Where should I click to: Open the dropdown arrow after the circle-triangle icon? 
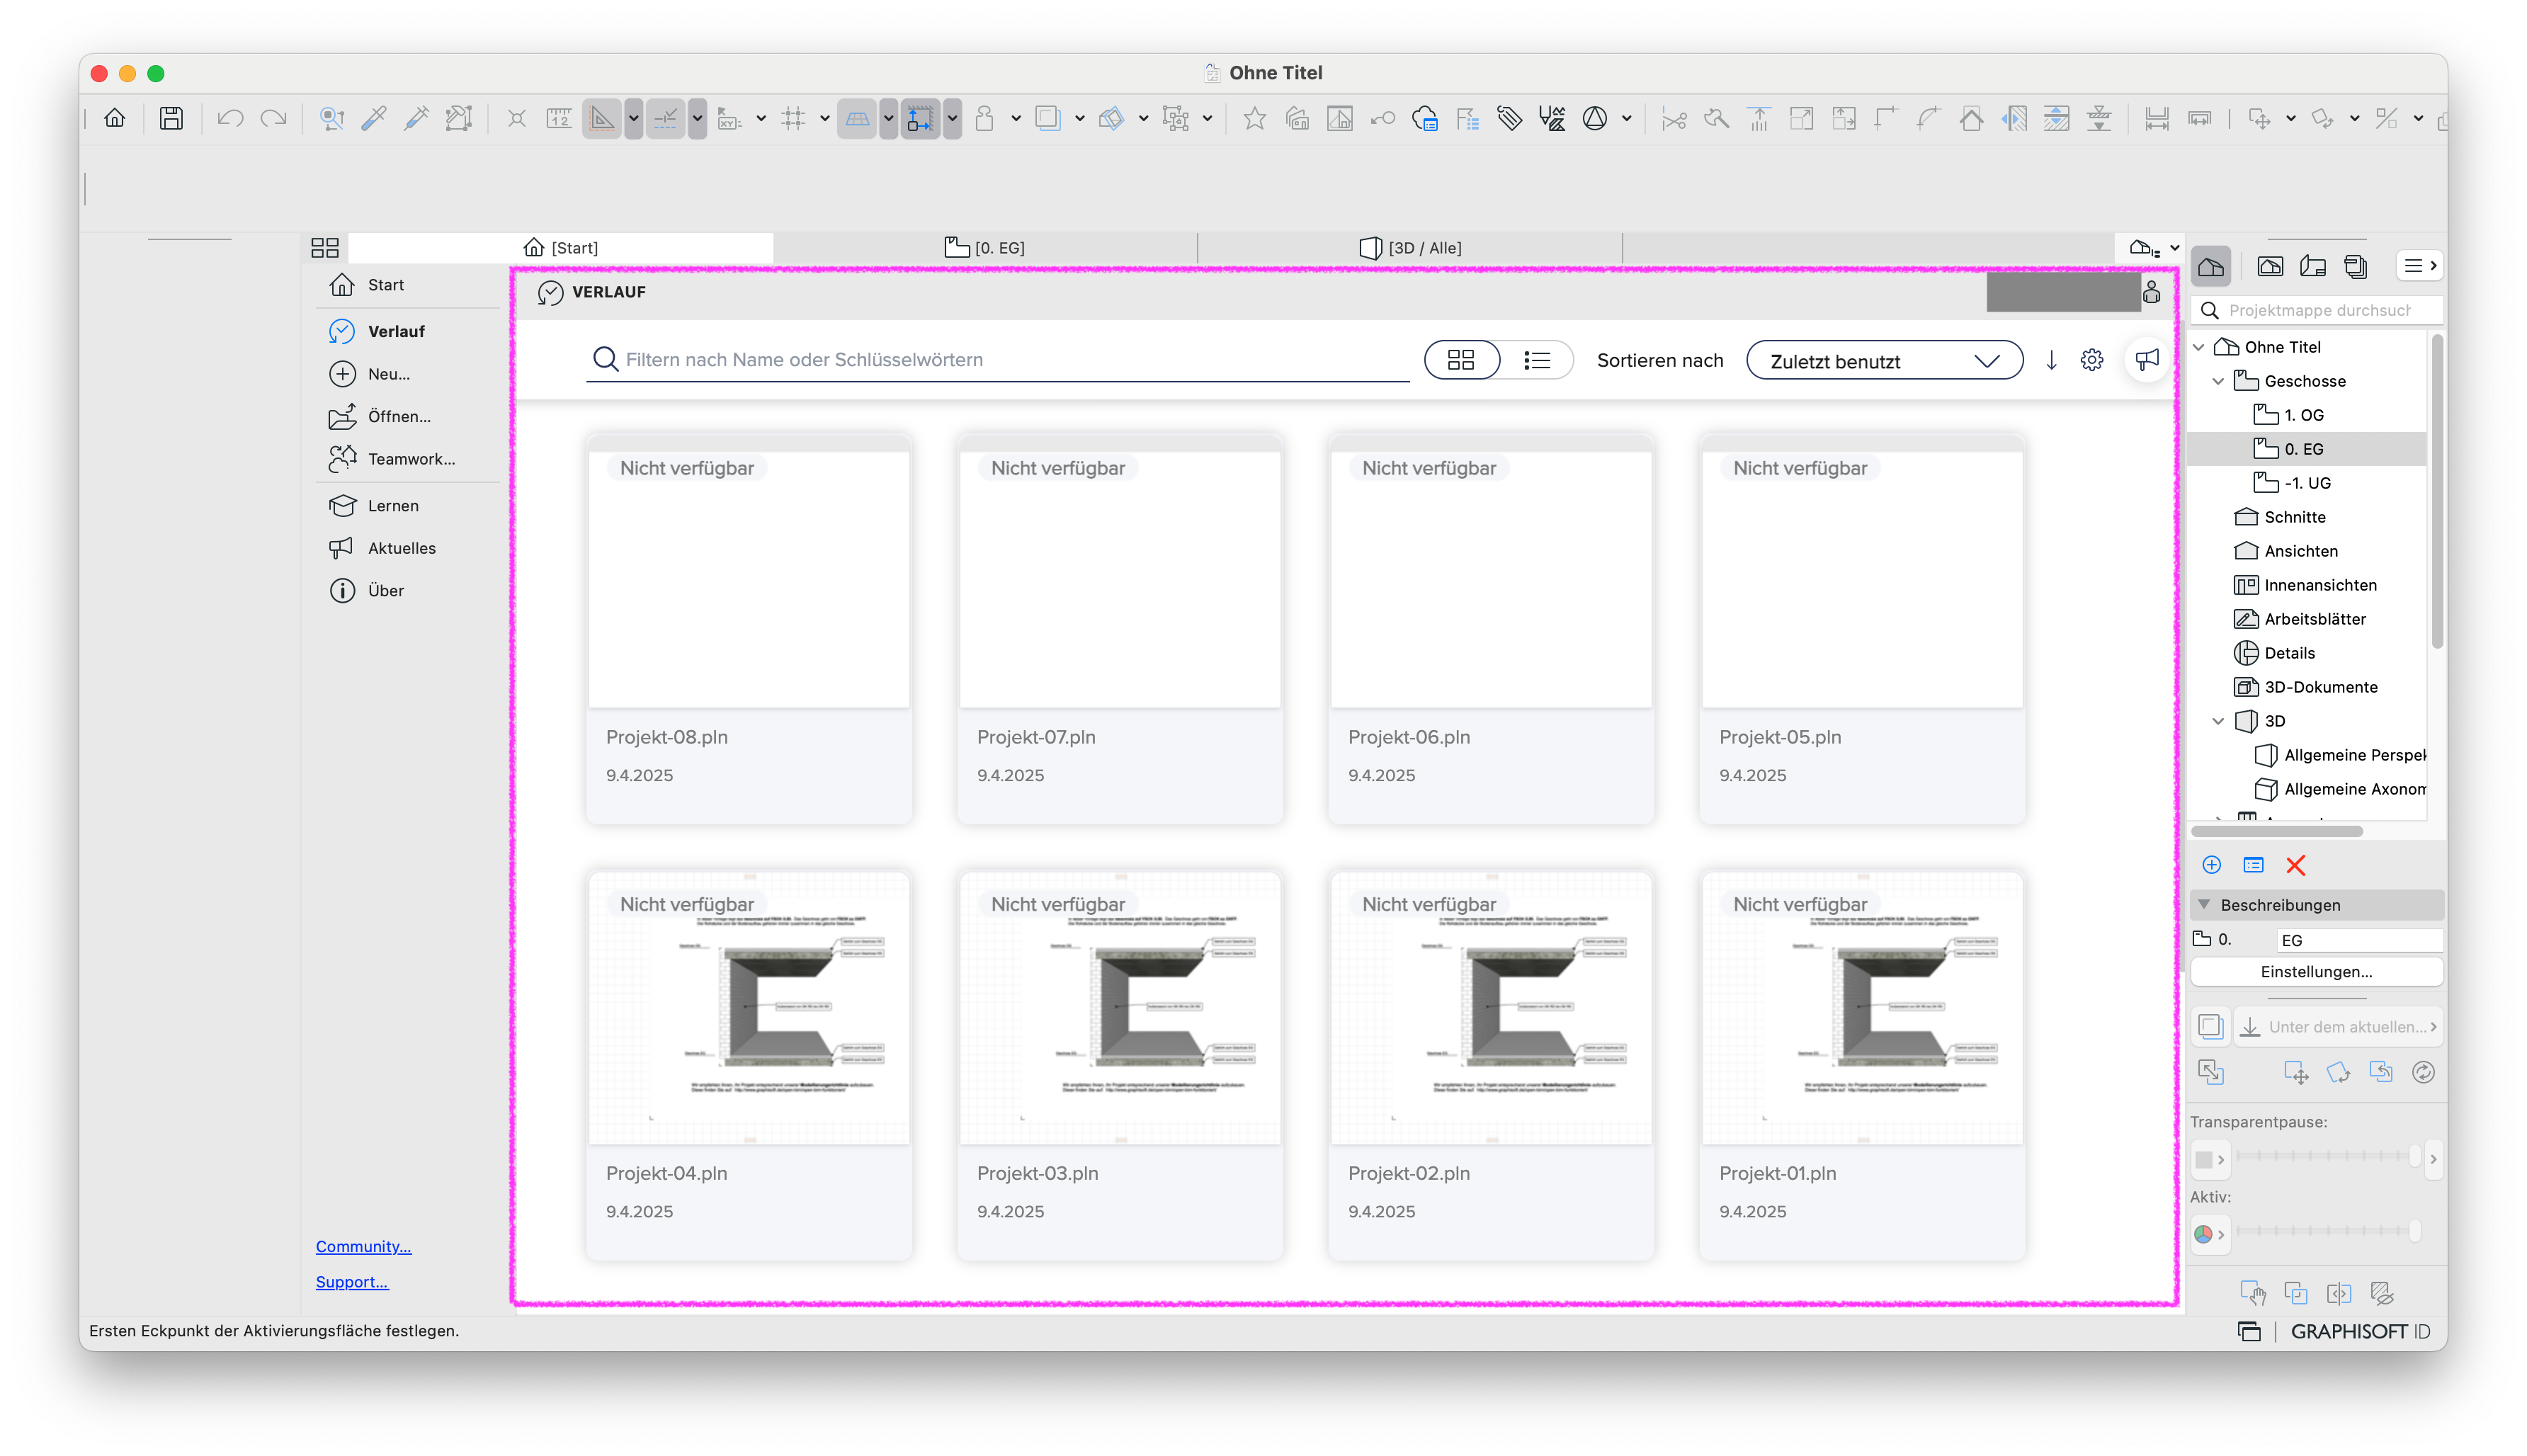[x=1626, y=118]
